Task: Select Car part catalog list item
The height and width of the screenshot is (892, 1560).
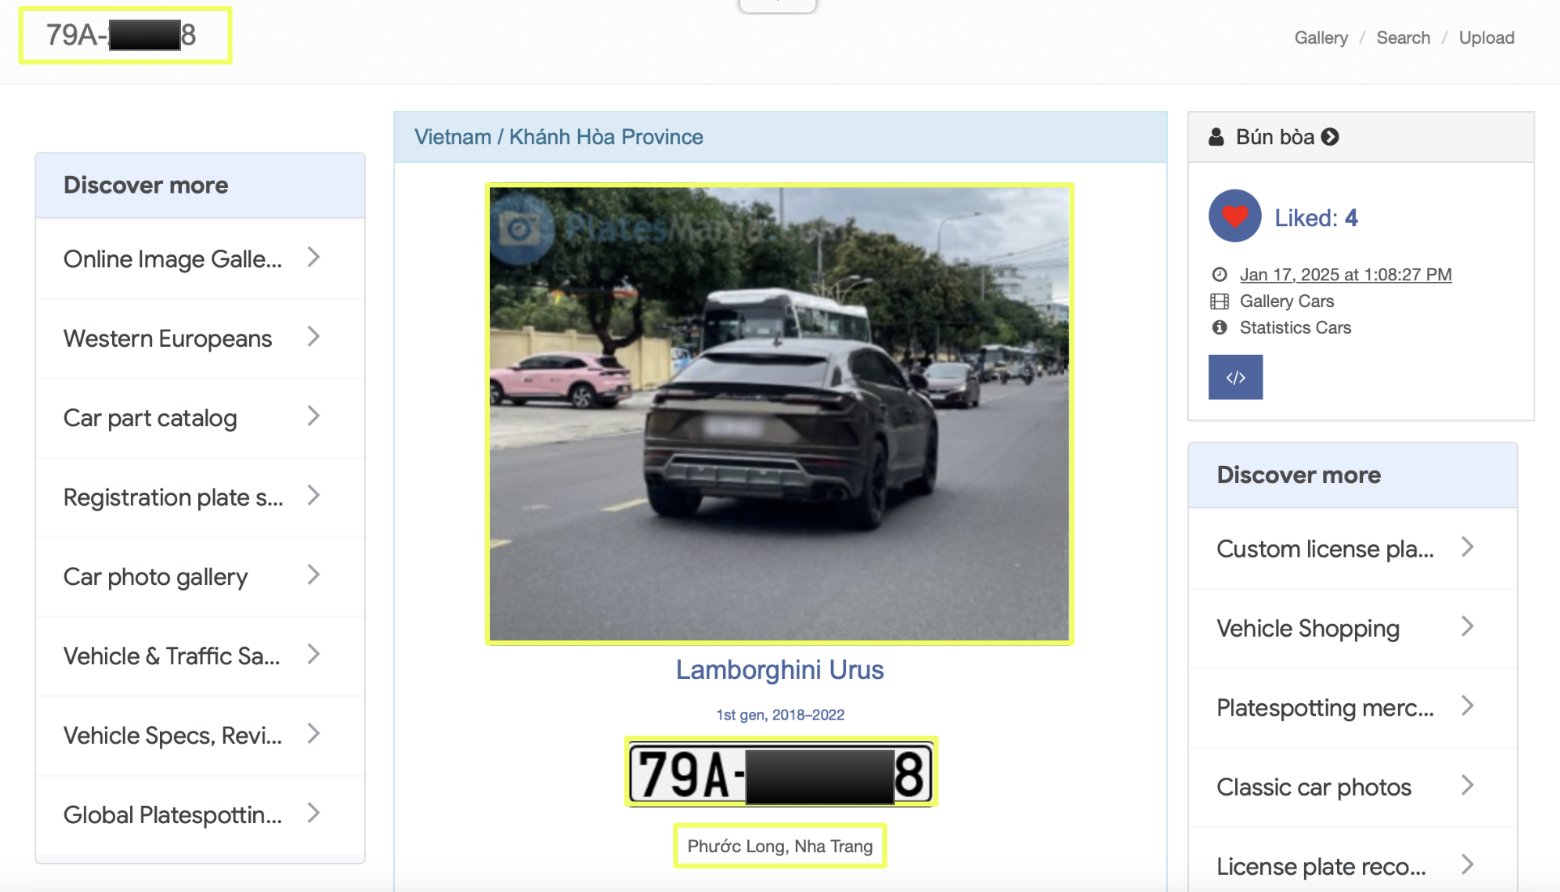Action: 200,418
